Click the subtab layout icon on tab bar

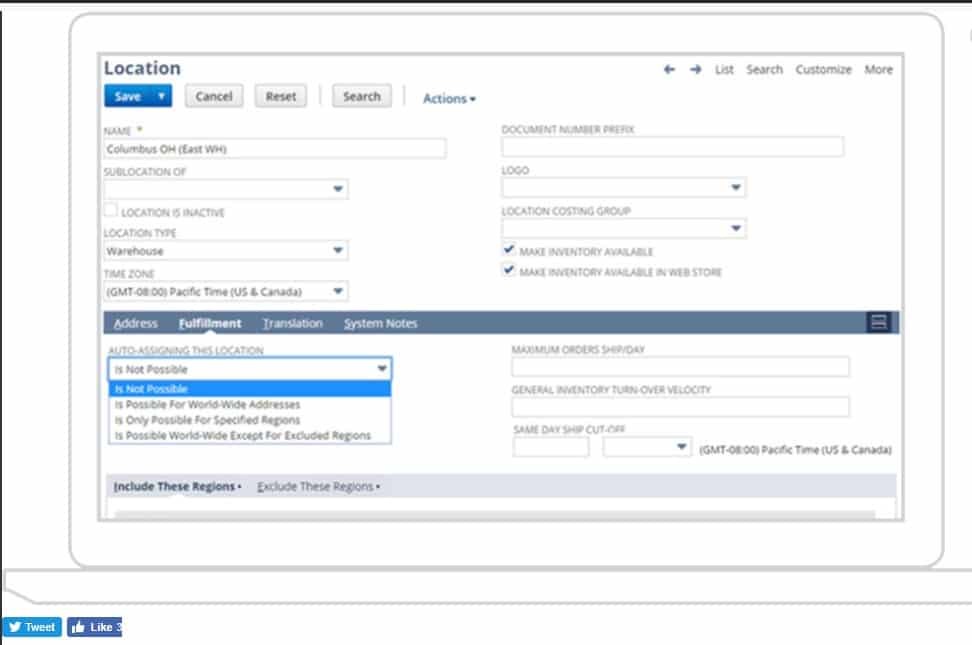880,322
